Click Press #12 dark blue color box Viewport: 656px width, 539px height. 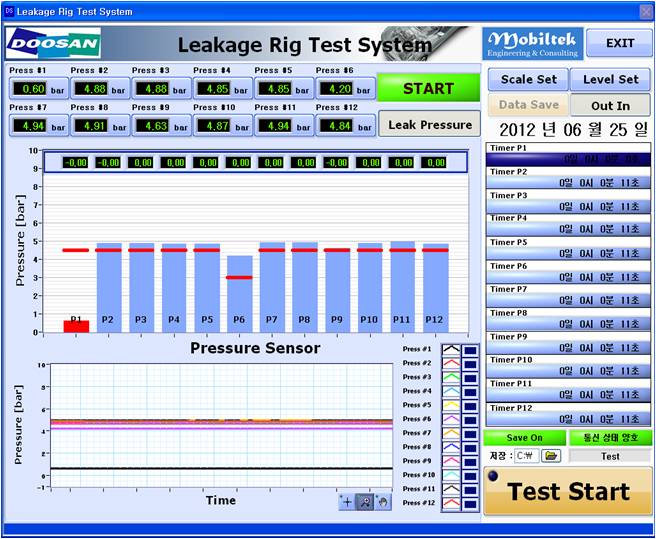470,503
